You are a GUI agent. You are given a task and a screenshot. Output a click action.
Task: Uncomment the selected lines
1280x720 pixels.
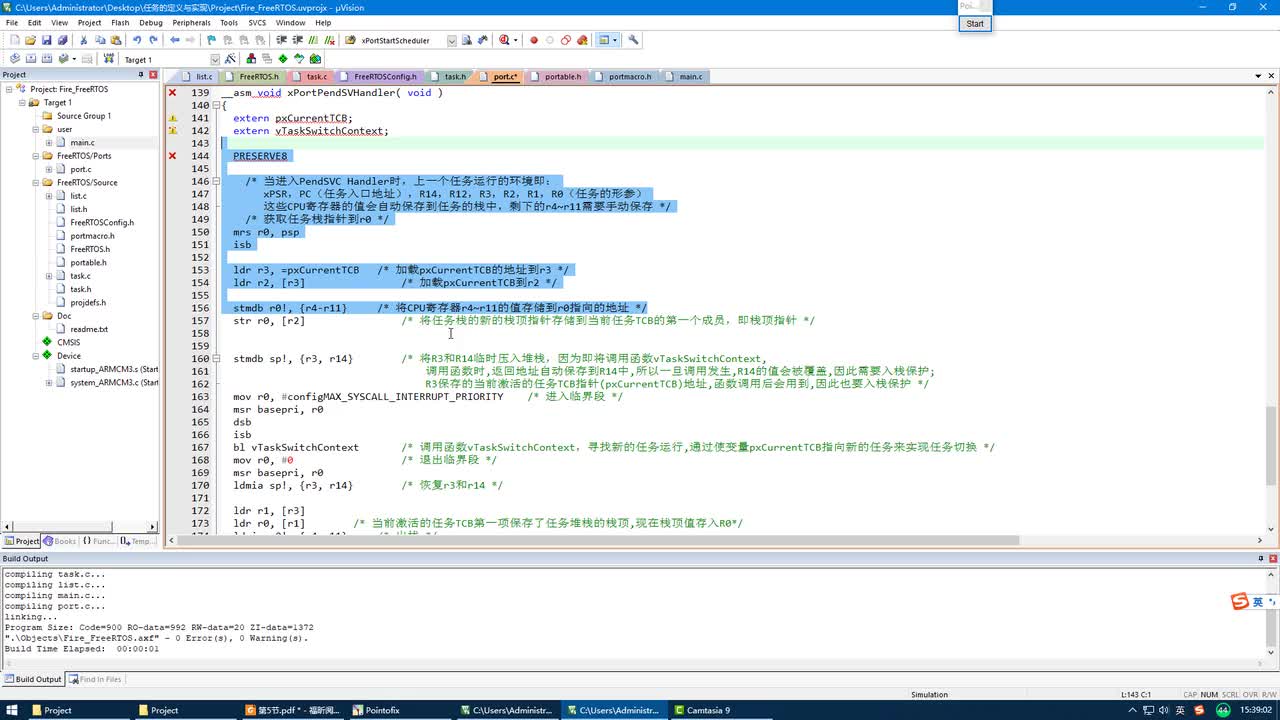point(329,40)
